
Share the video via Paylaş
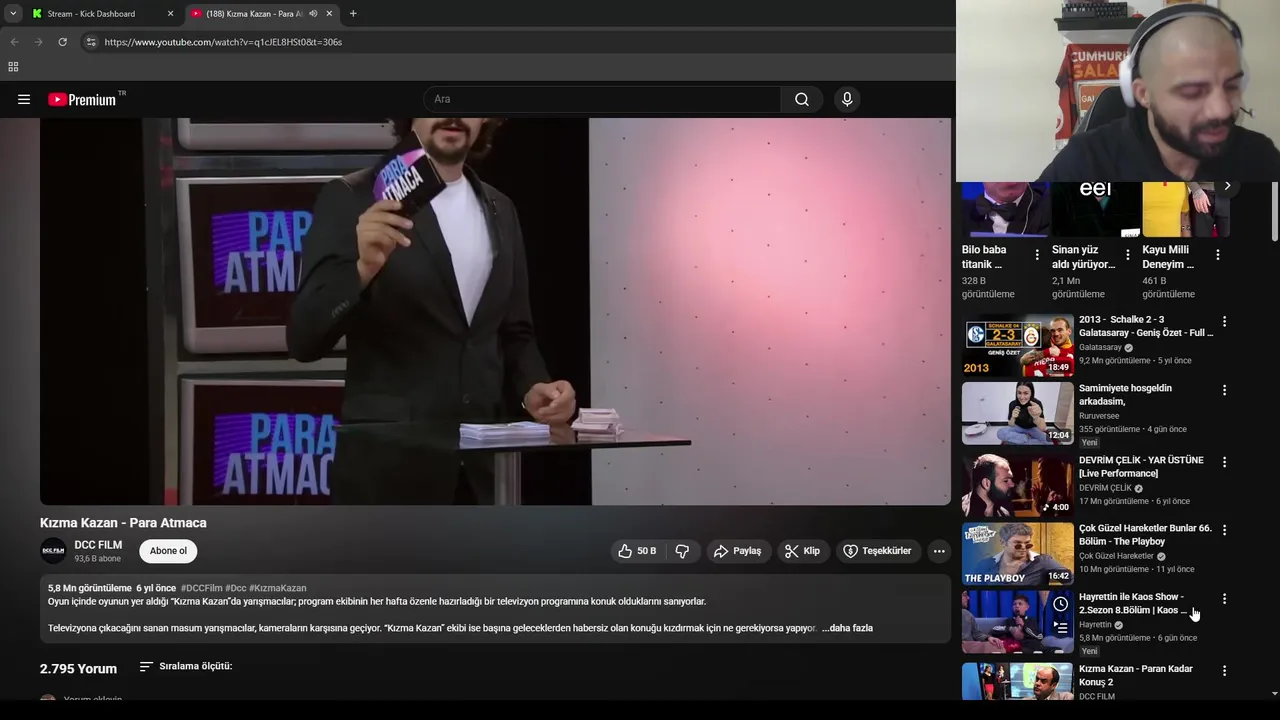tap(738, 551)
